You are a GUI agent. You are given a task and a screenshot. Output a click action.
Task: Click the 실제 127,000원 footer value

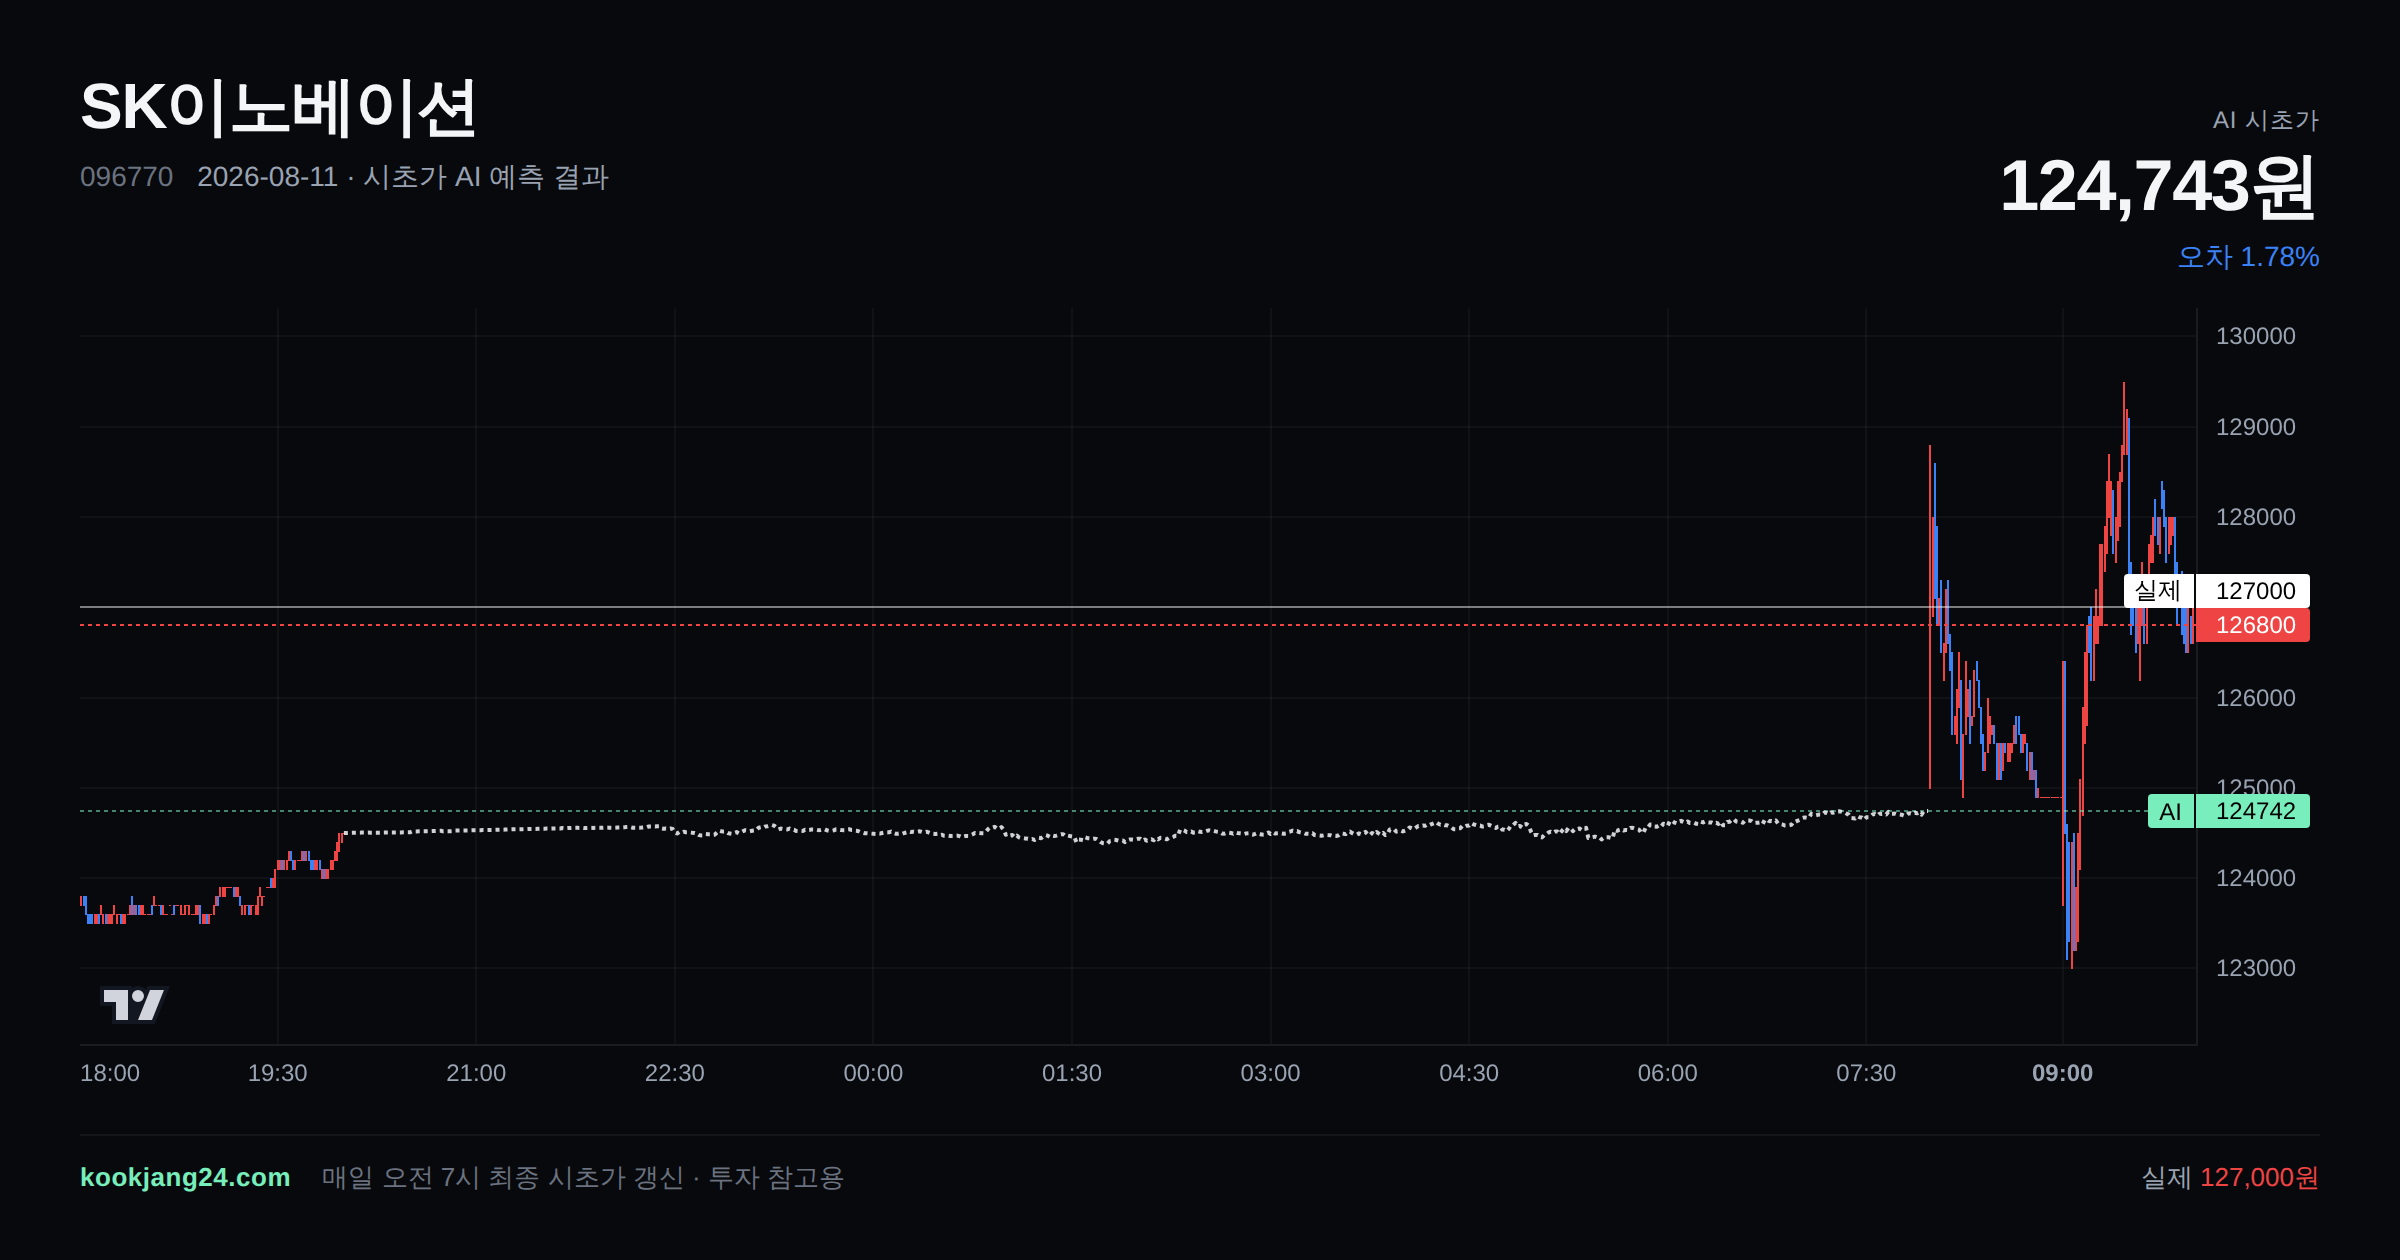coord(2230,1177)
